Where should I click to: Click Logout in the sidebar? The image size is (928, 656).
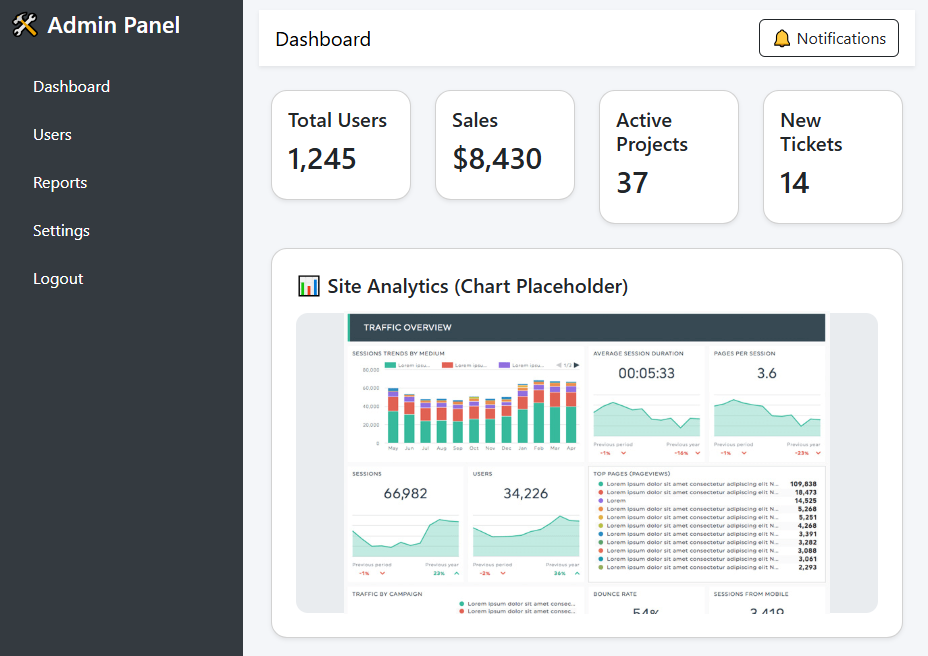(x=58, y=278)
